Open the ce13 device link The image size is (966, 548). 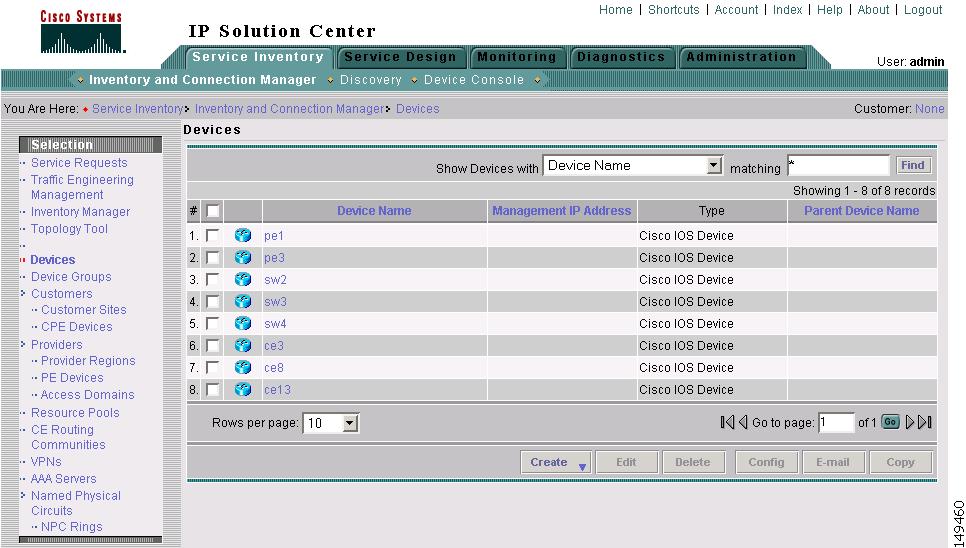[x=277, y=390]
